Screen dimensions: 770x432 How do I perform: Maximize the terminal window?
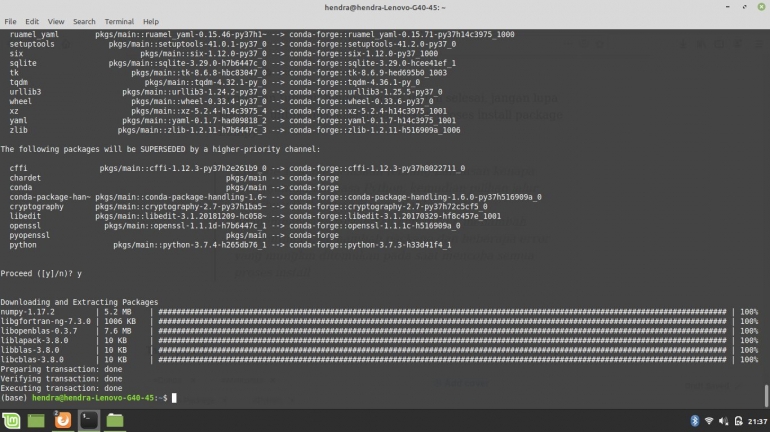point(744,7)
